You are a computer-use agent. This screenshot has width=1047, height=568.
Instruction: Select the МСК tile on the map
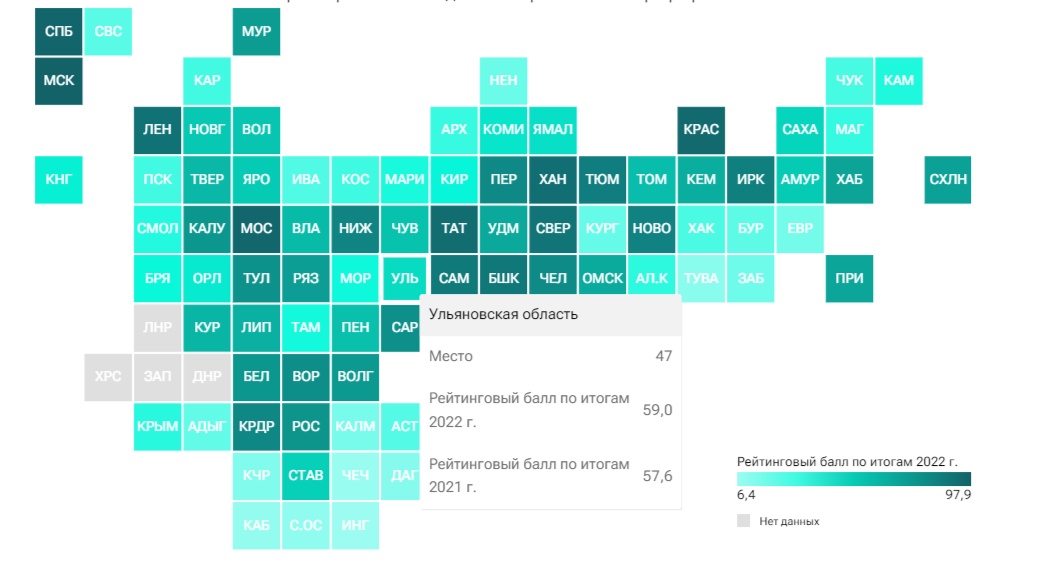coord(59,80)
